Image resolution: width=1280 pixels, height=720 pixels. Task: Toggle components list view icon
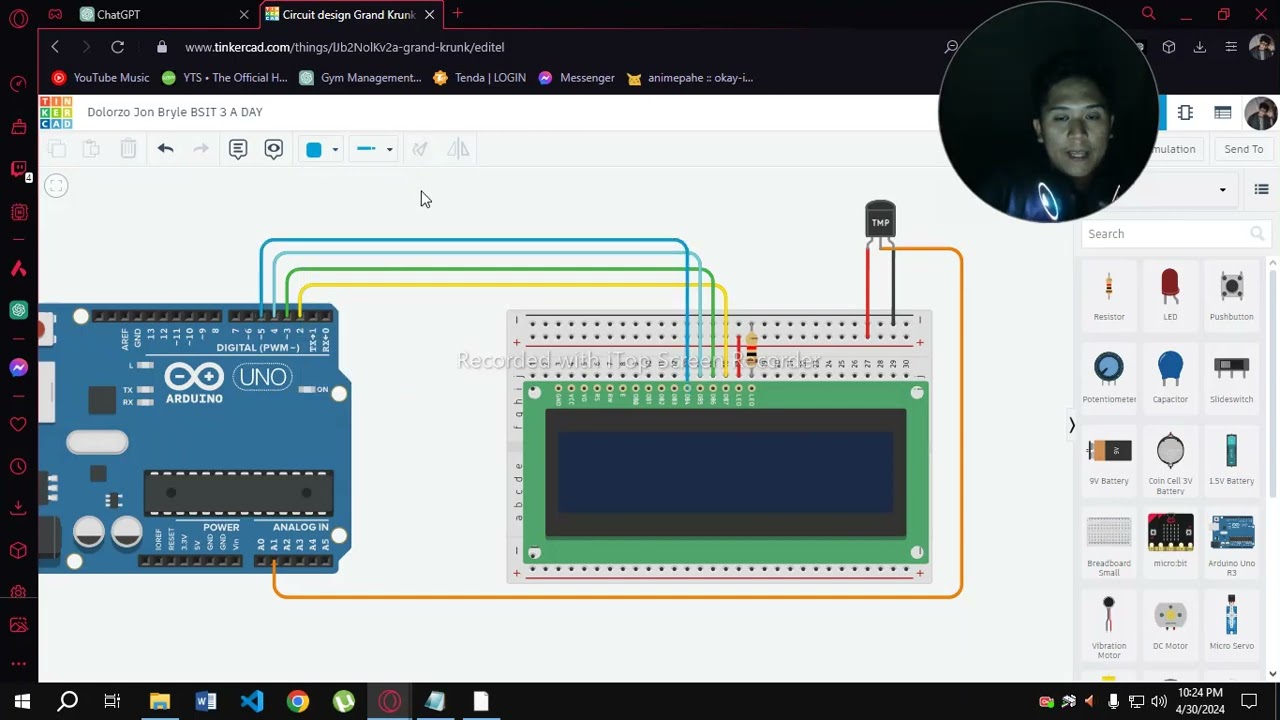coord(1261,190)
